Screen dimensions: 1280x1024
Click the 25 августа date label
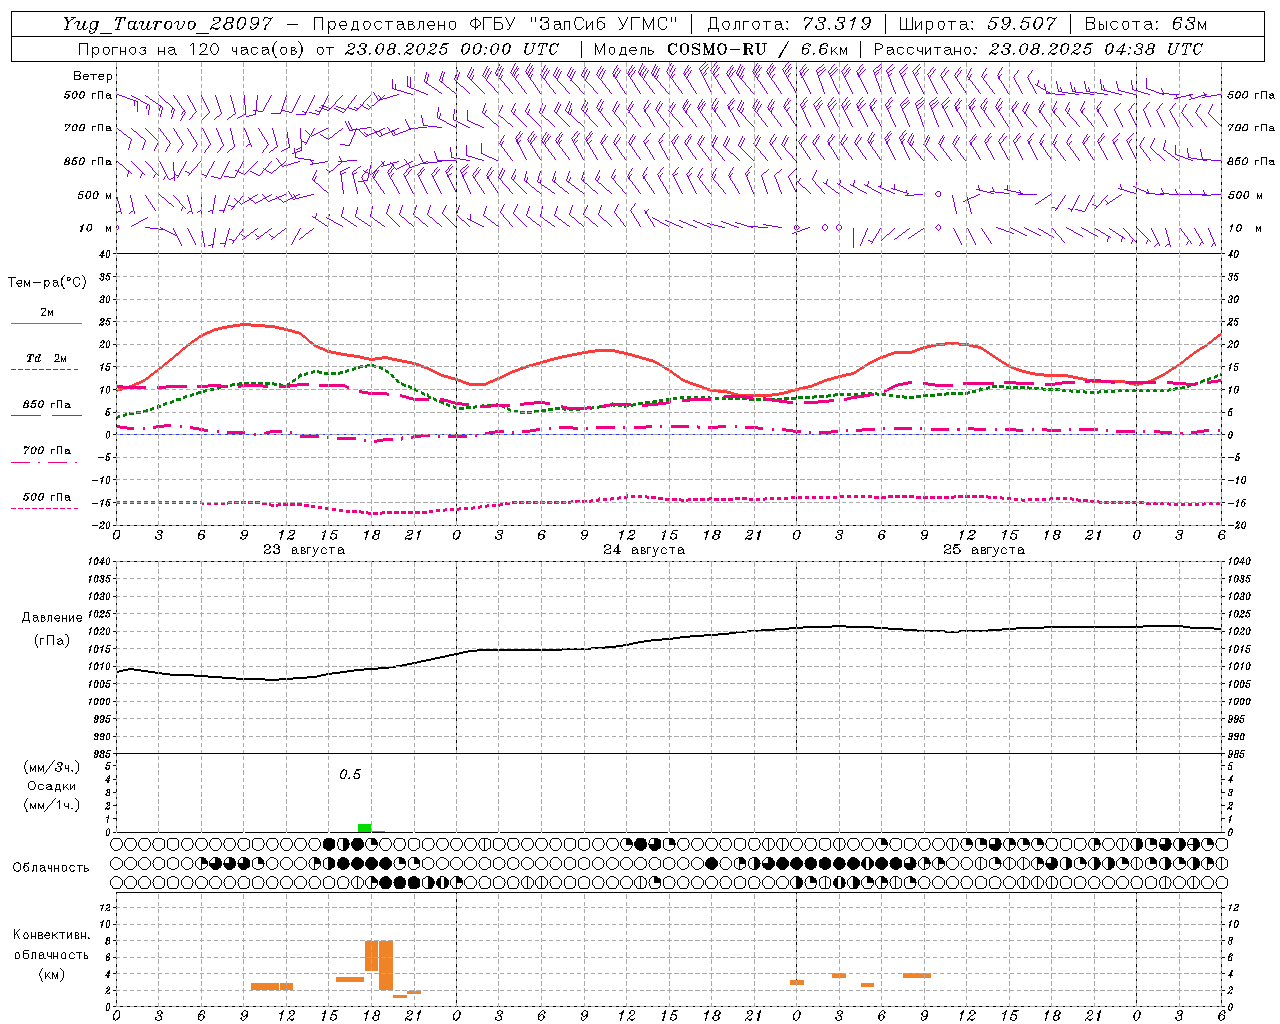point(984,550)
